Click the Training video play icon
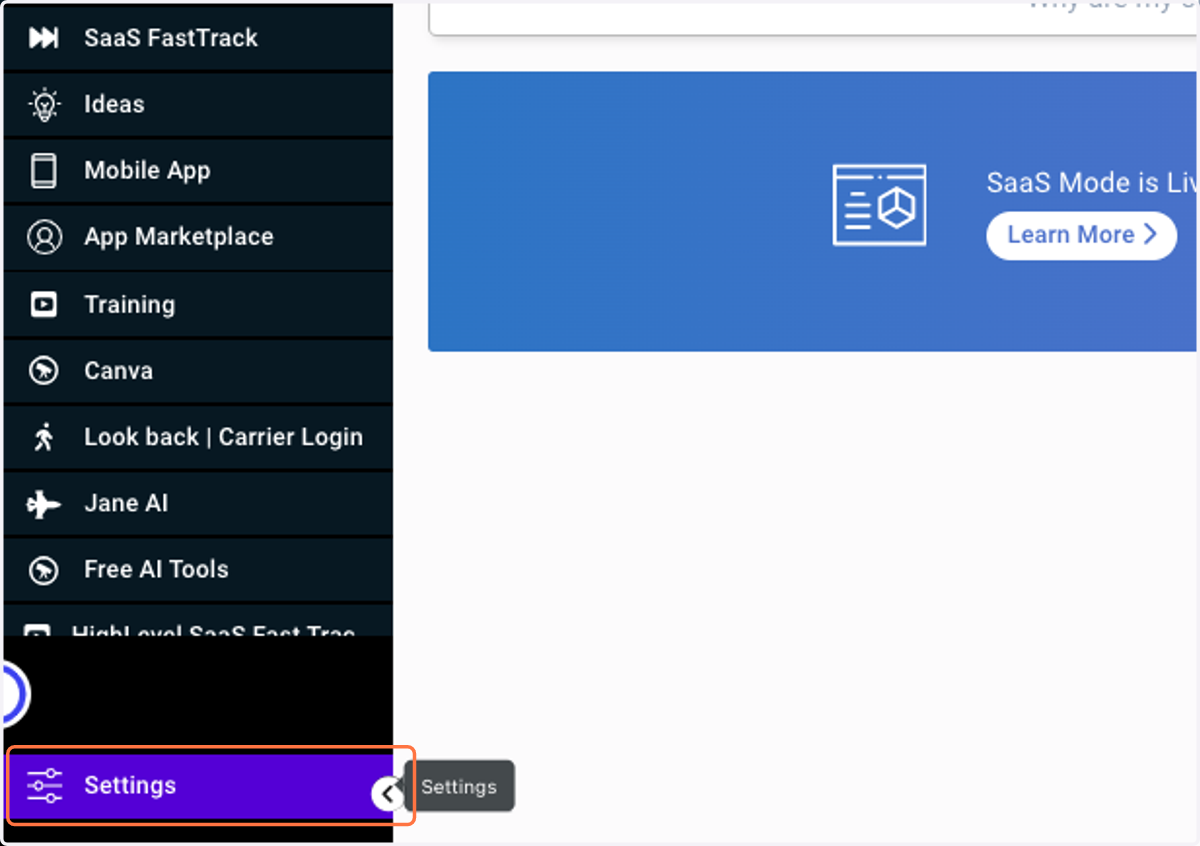This screenshot has height=846, width=1200. coord(43,304)
